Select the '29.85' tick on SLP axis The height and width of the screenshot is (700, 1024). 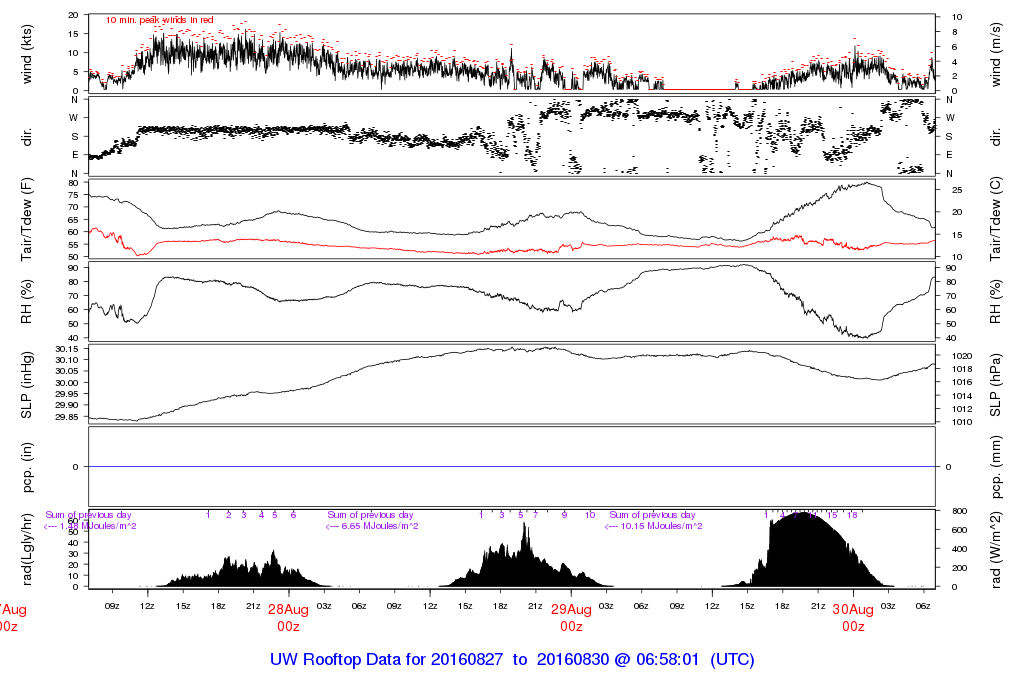tap(67, 417)
